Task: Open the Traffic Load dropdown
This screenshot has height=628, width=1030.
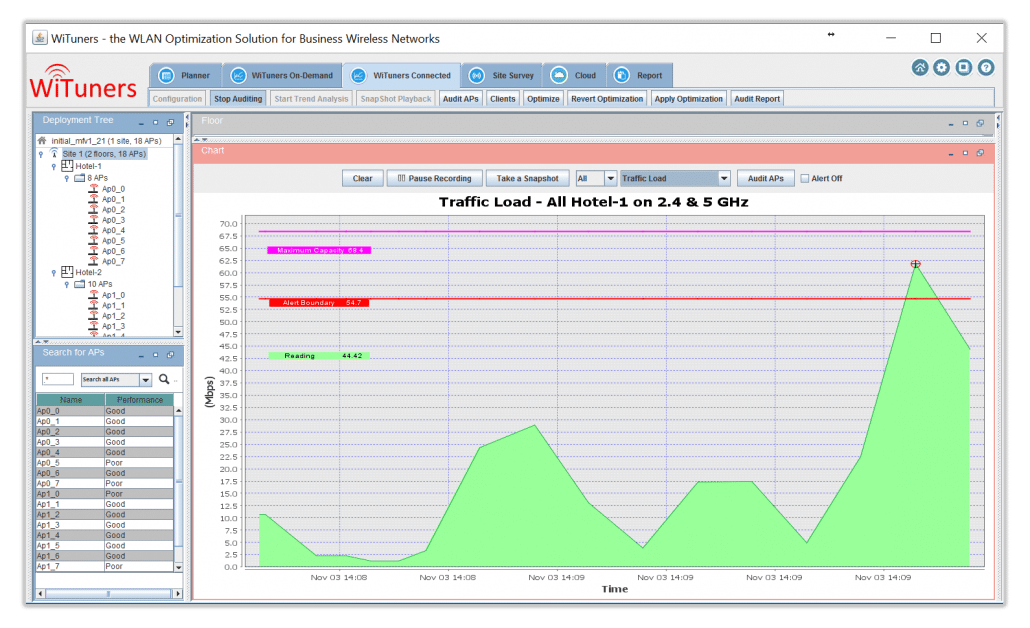Action: pyautogui.click(x=724, y=178)
